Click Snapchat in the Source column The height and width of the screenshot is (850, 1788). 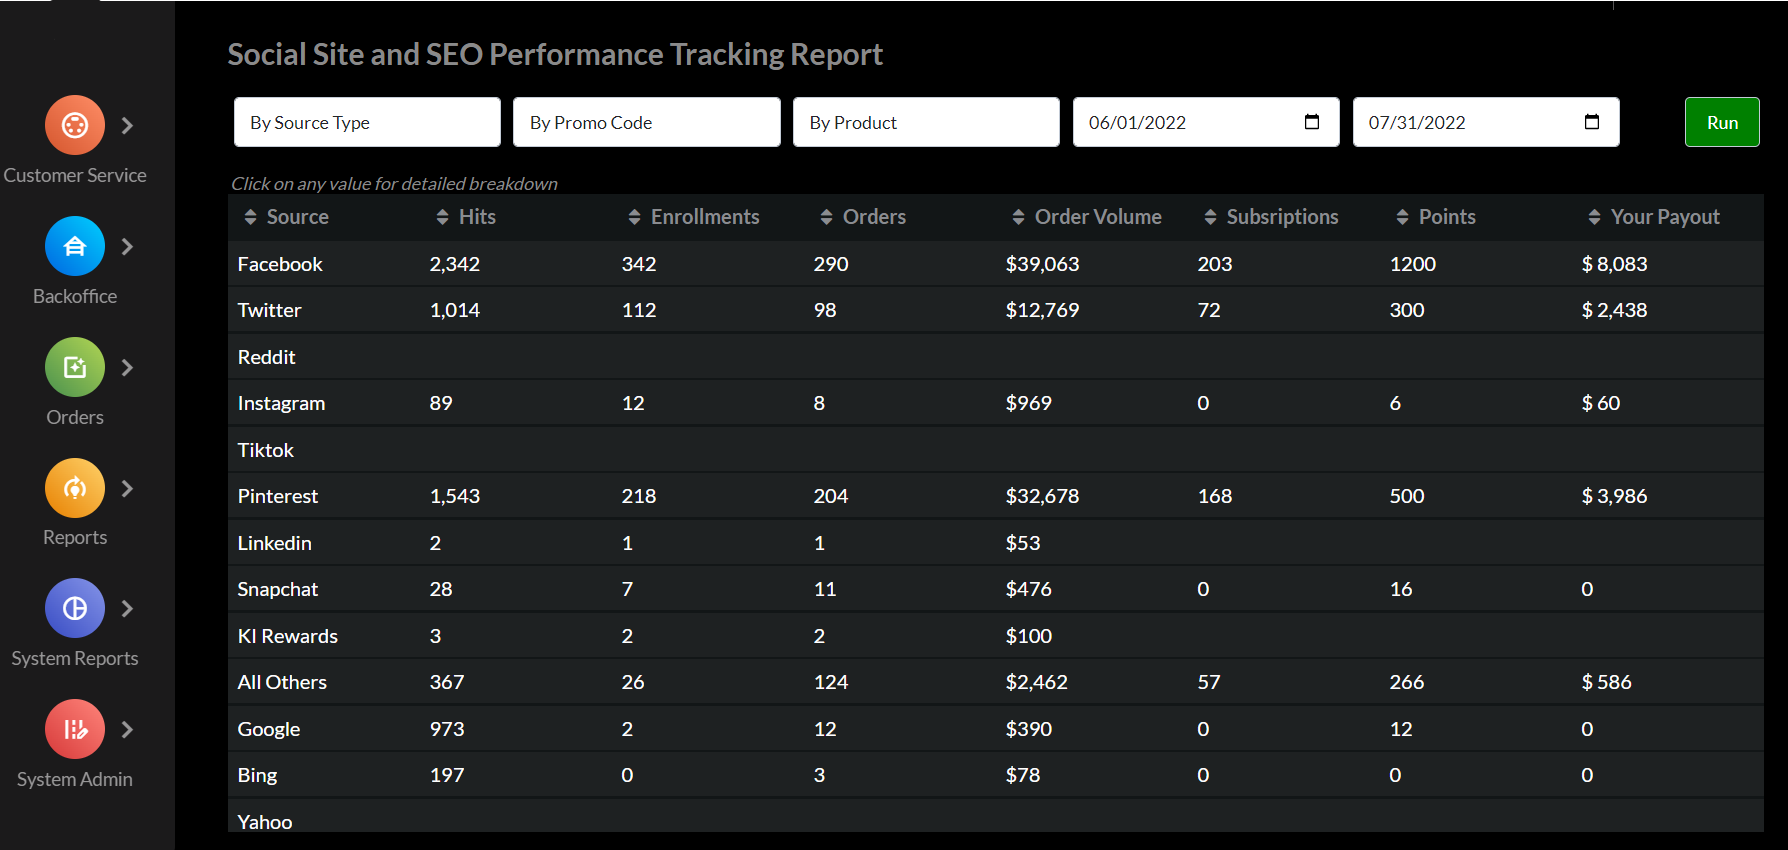point(278,589)
